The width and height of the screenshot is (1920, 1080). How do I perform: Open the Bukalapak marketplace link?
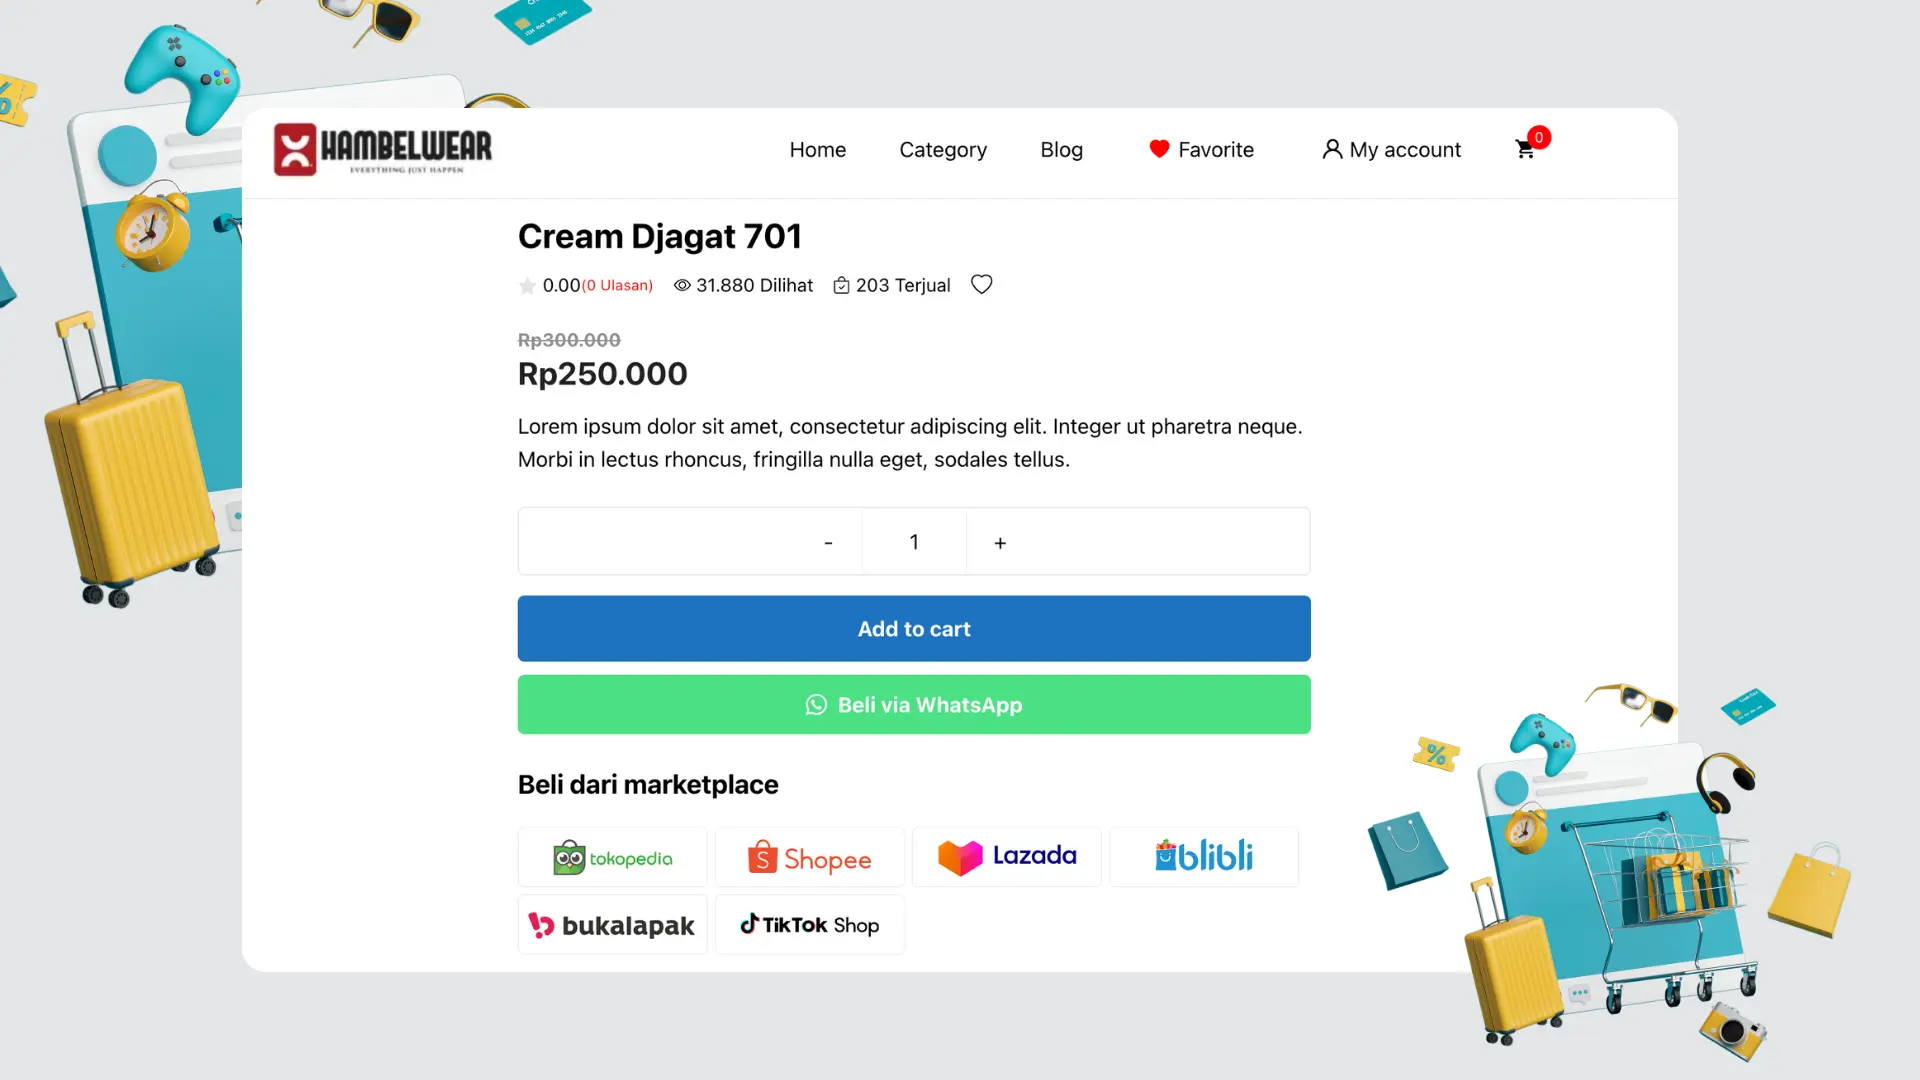point(613,925)
